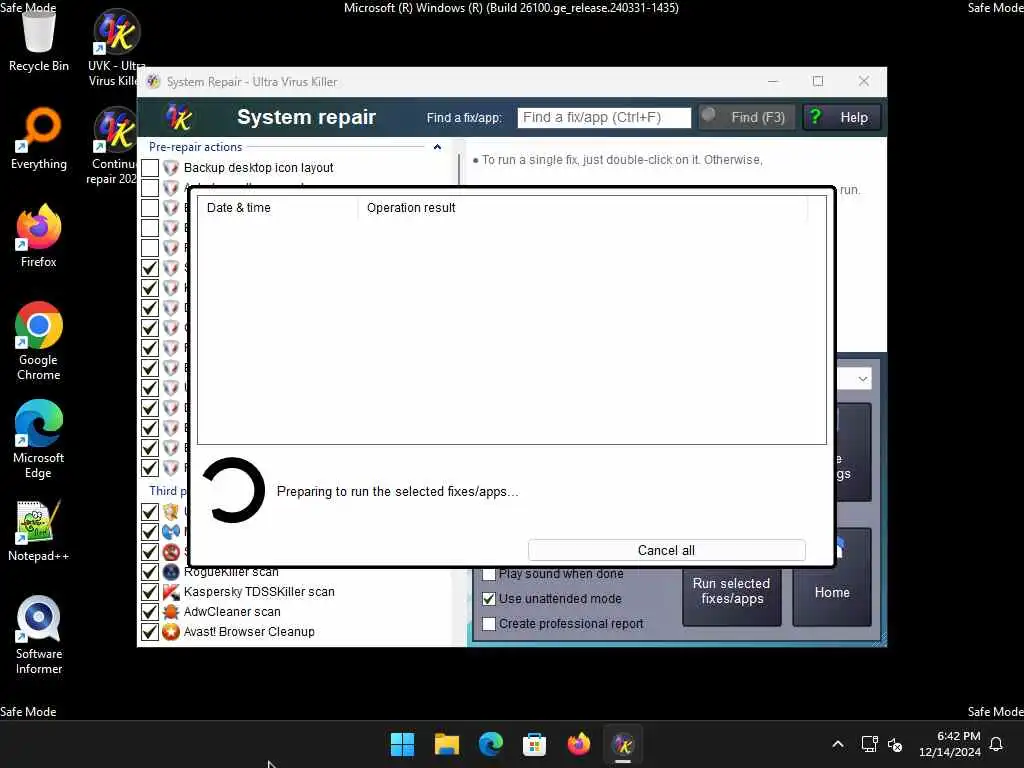Show hidden system tray icons
1024x768 pixels.
(838, 744)
